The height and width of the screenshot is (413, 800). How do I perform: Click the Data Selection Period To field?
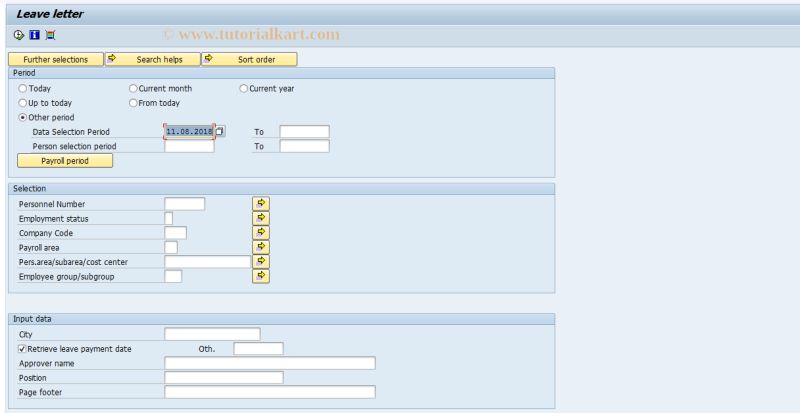click(x=305, y=132)
